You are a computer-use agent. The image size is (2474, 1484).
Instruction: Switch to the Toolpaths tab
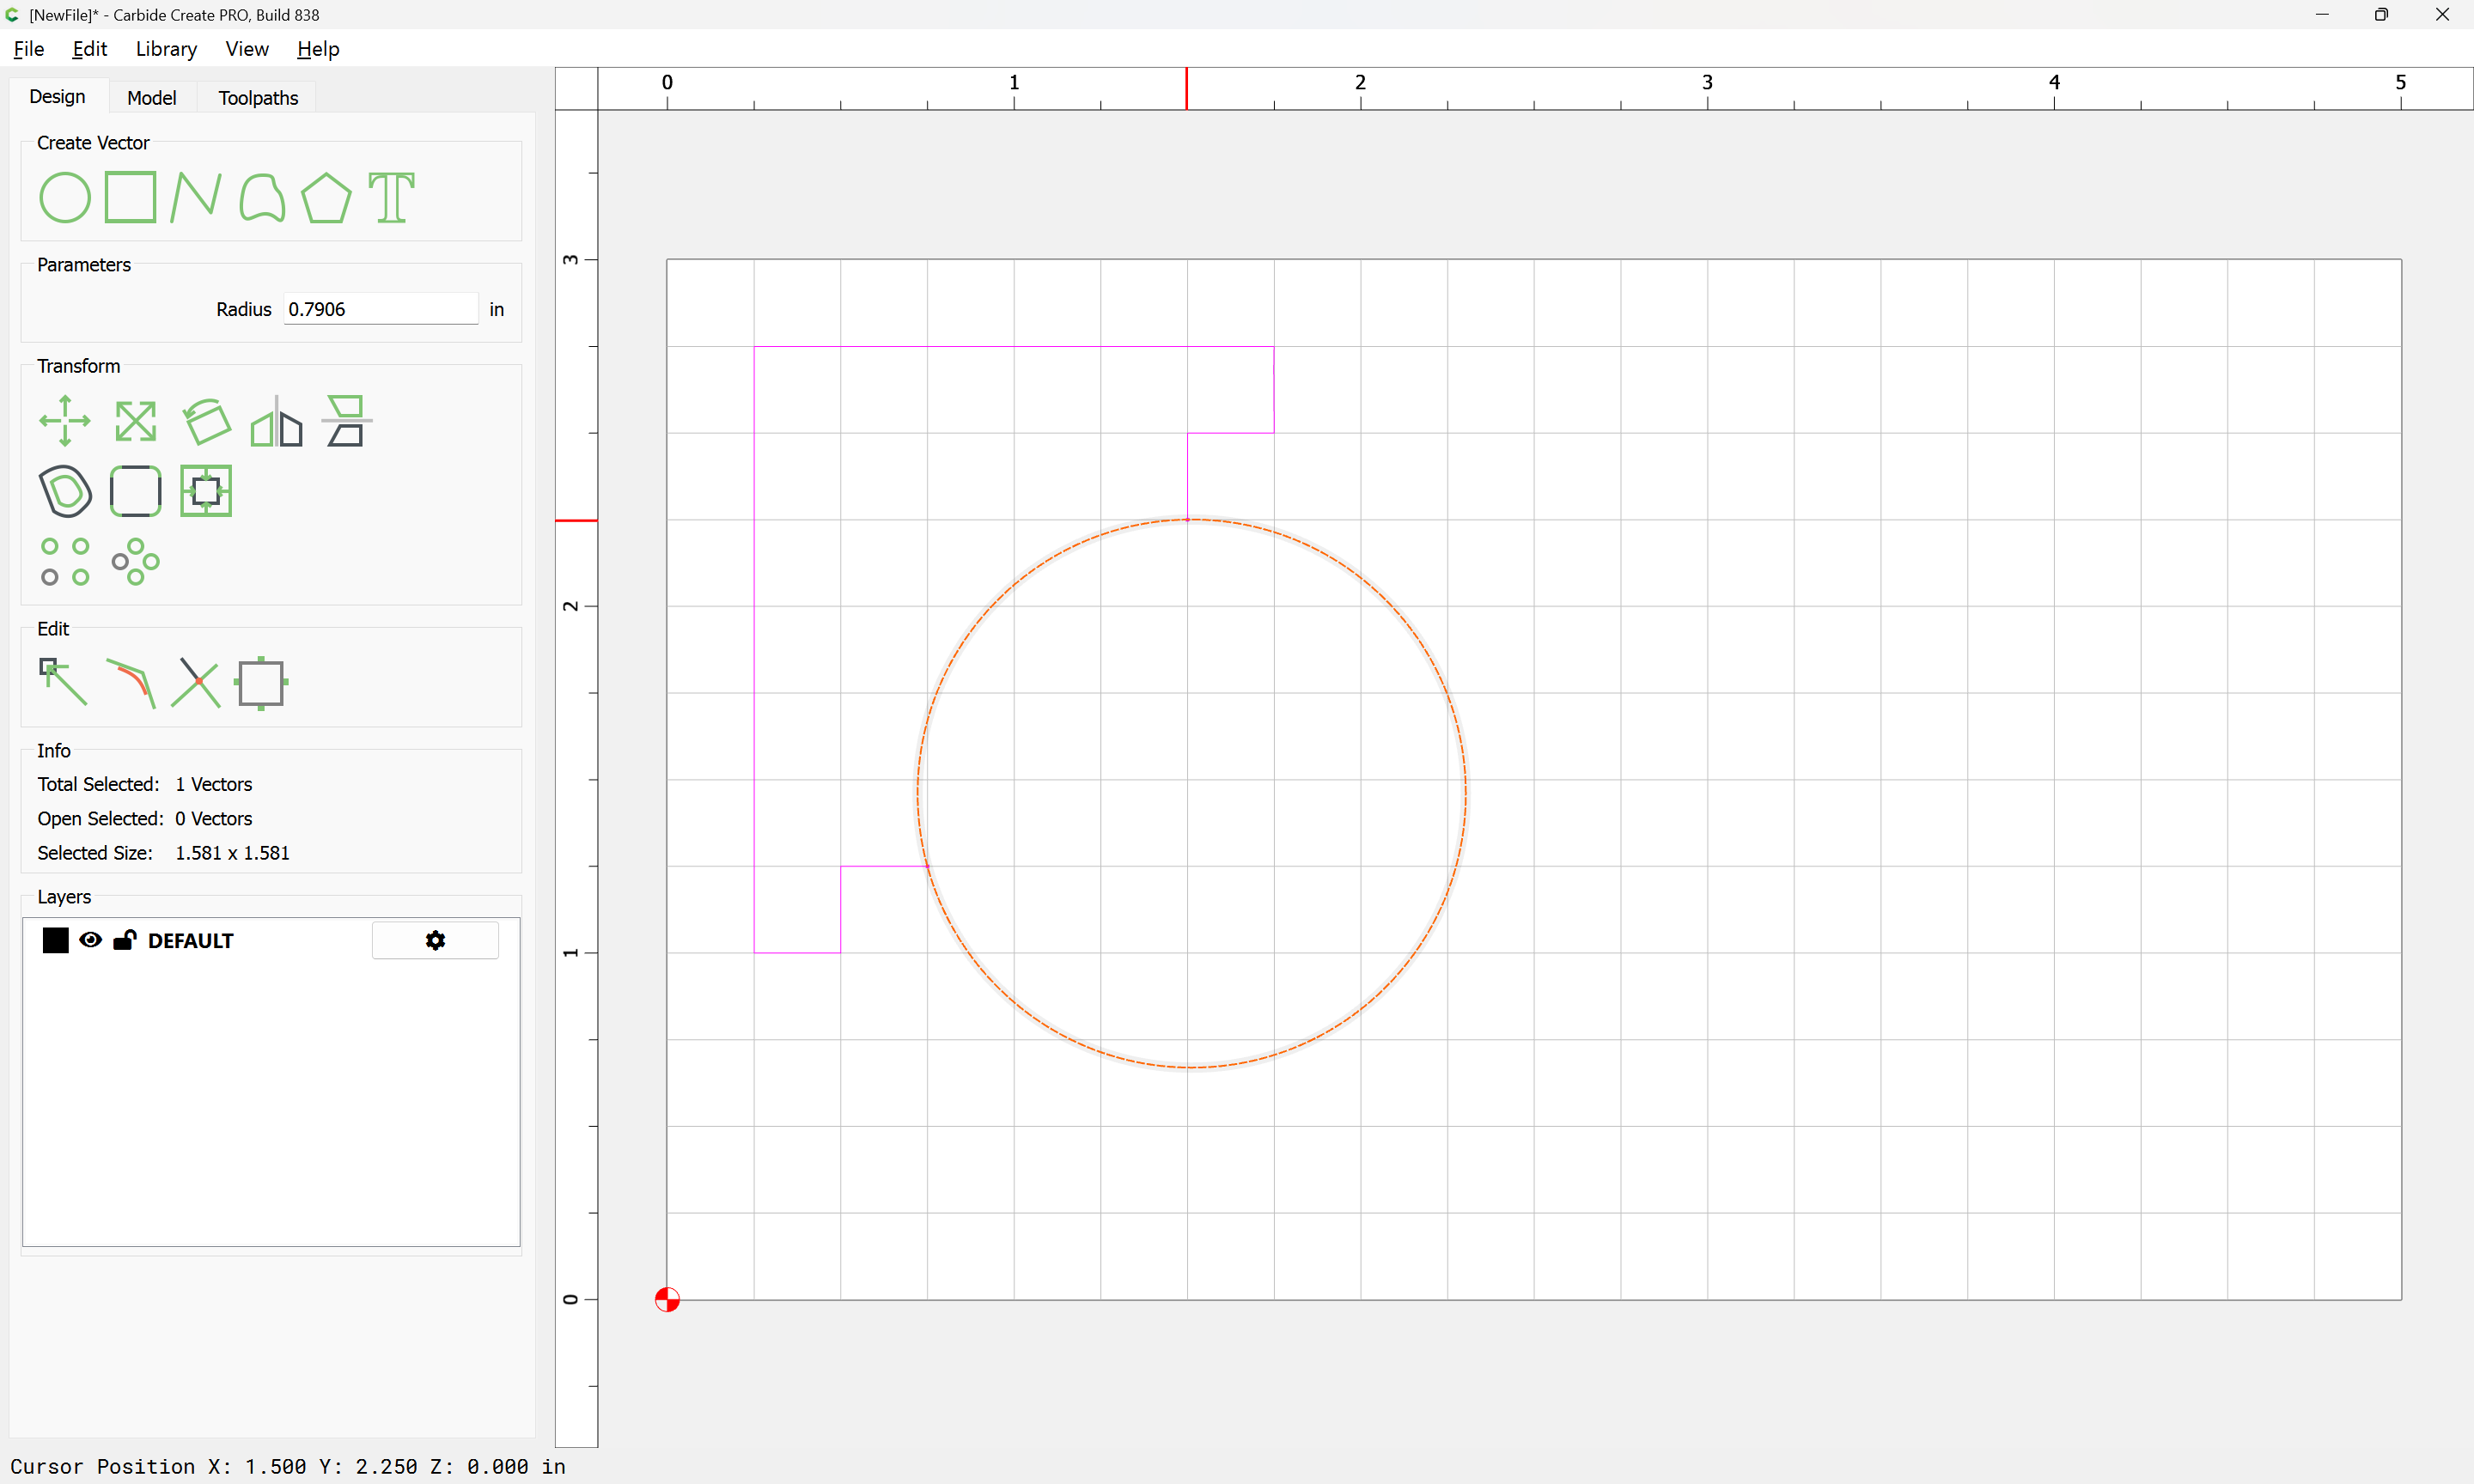(x=258, y=97)
